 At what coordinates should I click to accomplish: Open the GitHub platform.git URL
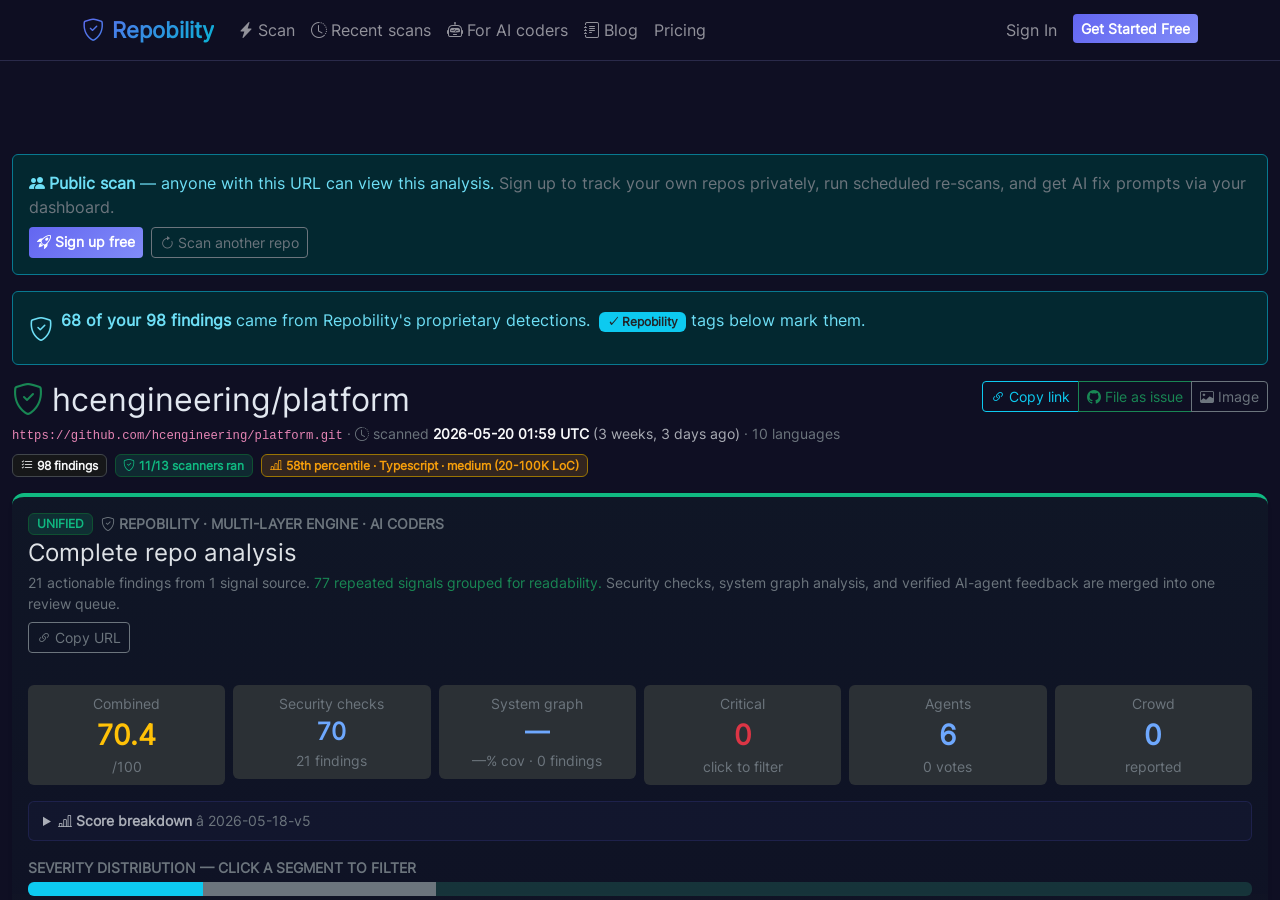point(177,435)
